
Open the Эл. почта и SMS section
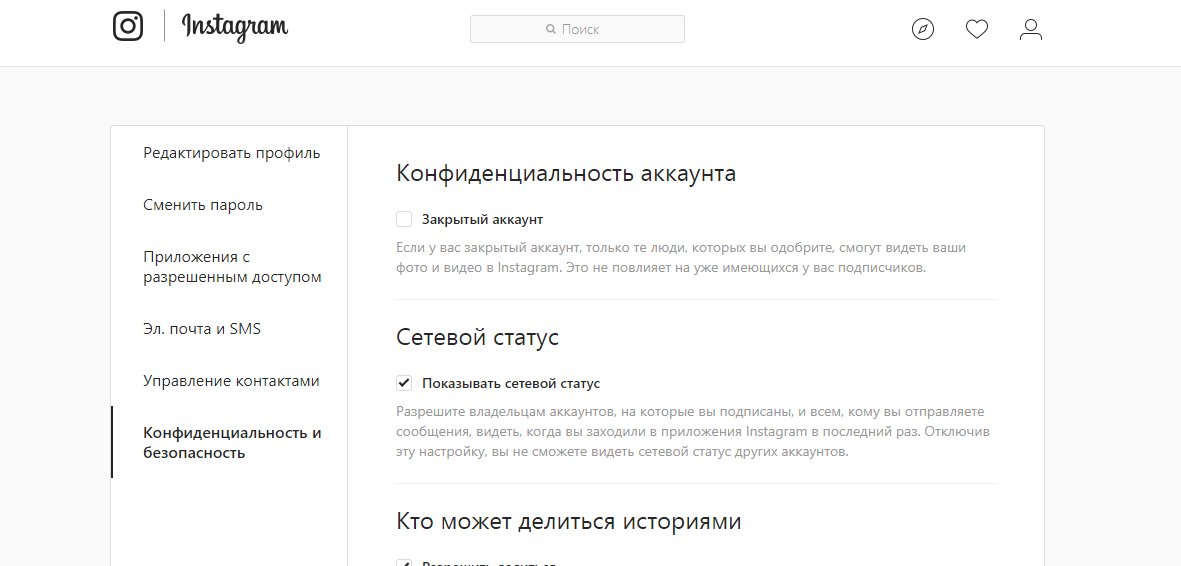click(202, 329)
